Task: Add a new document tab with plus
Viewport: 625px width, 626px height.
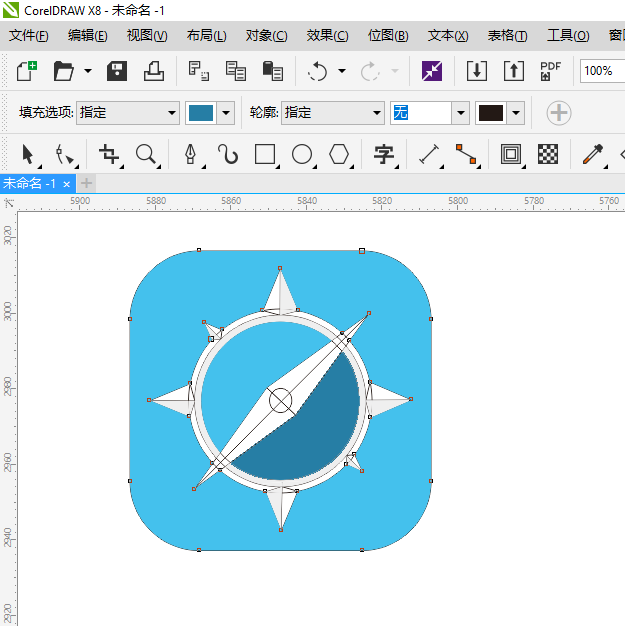Action: click(x=86, y=184)
